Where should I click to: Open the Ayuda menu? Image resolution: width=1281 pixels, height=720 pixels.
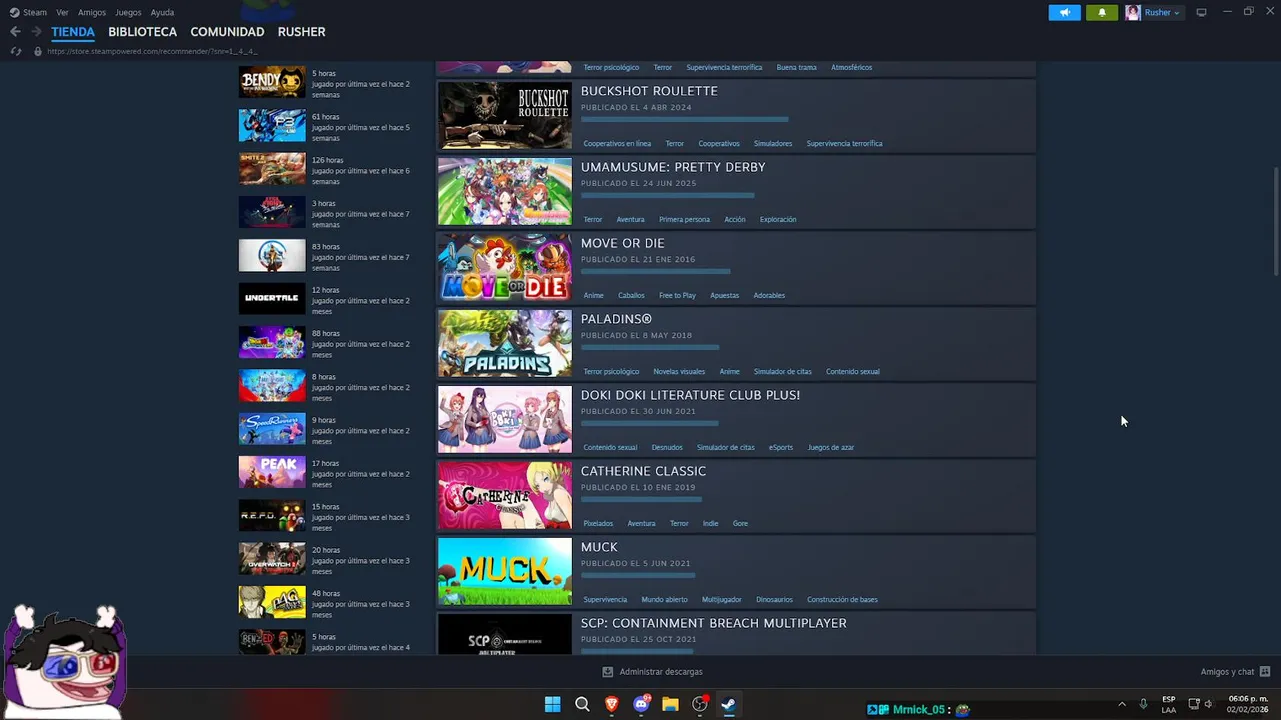click(x=162, y=12)
